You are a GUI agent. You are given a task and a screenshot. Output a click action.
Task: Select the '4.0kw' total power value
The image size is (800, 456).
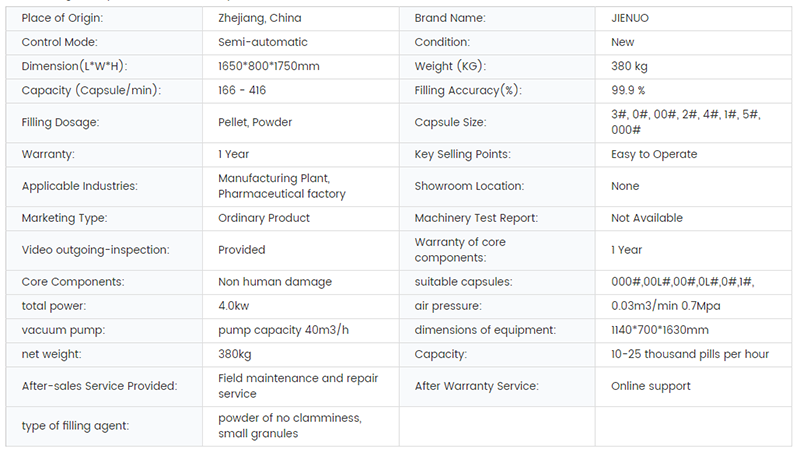coord(235,306)
